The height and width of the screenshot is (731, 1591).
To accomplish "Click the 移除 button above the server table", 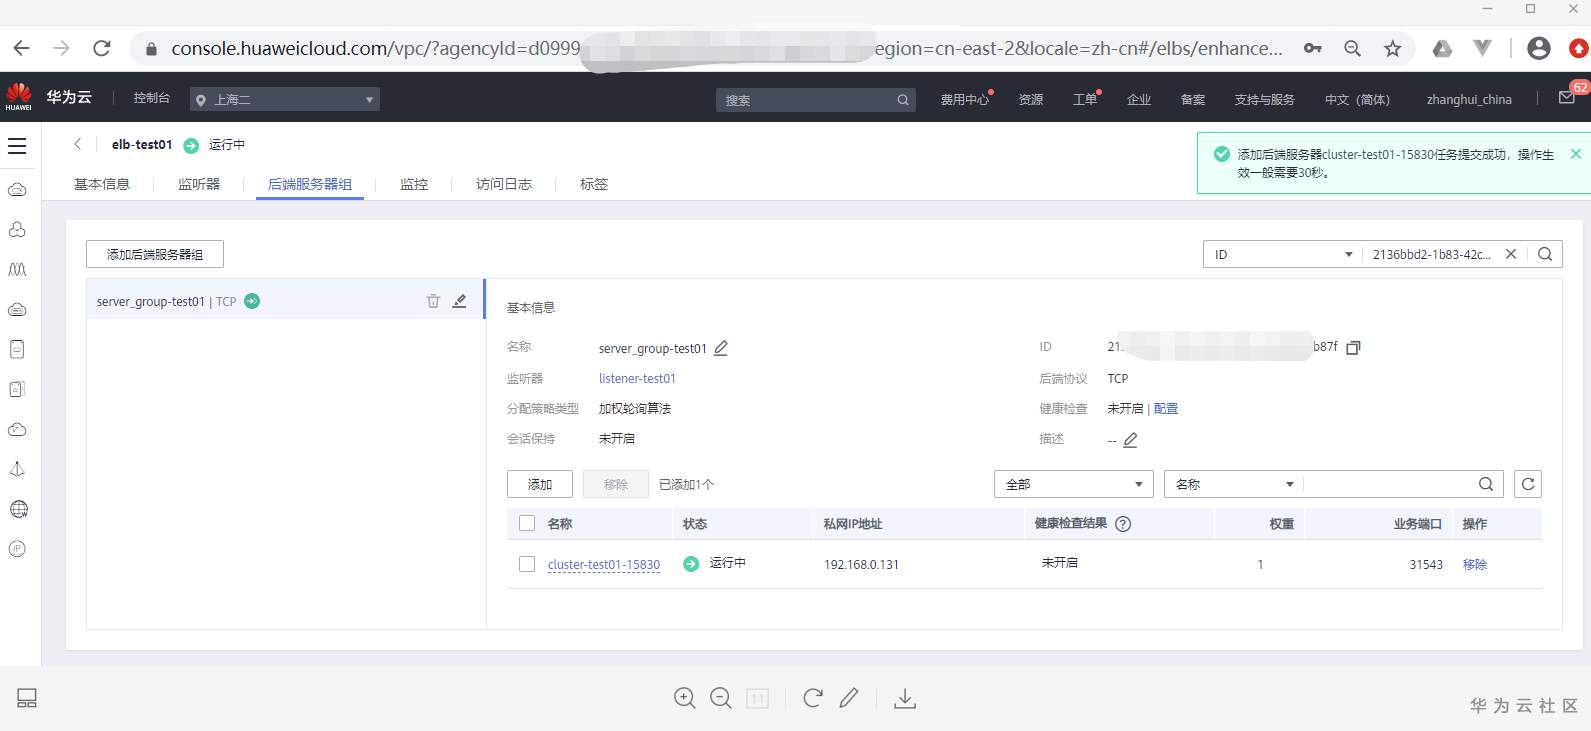I will (616, 484).
